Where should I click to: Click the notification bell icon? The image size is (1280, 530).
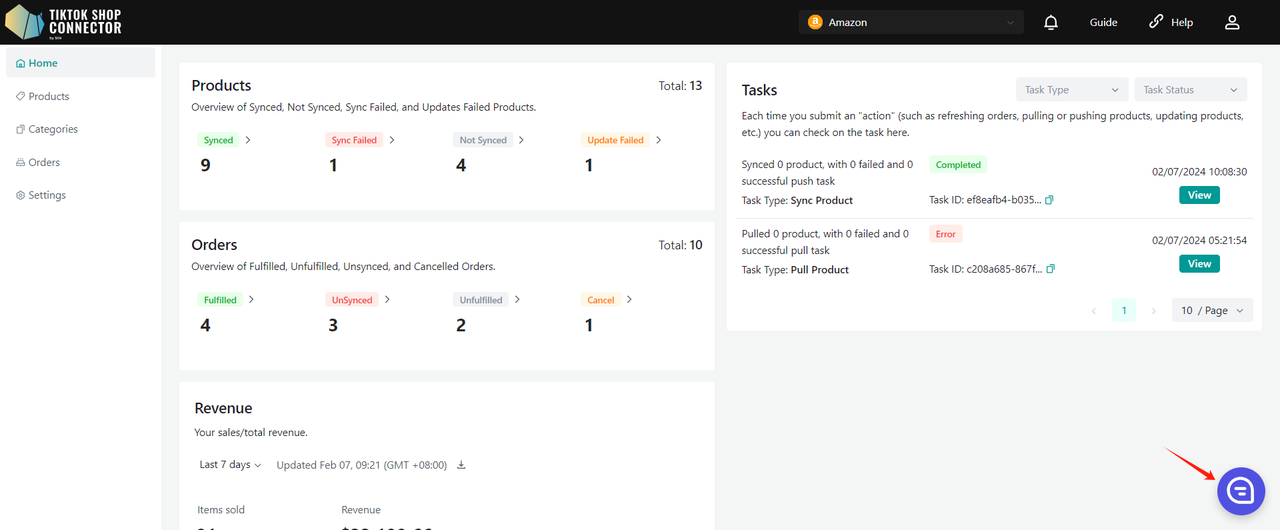1051,22
